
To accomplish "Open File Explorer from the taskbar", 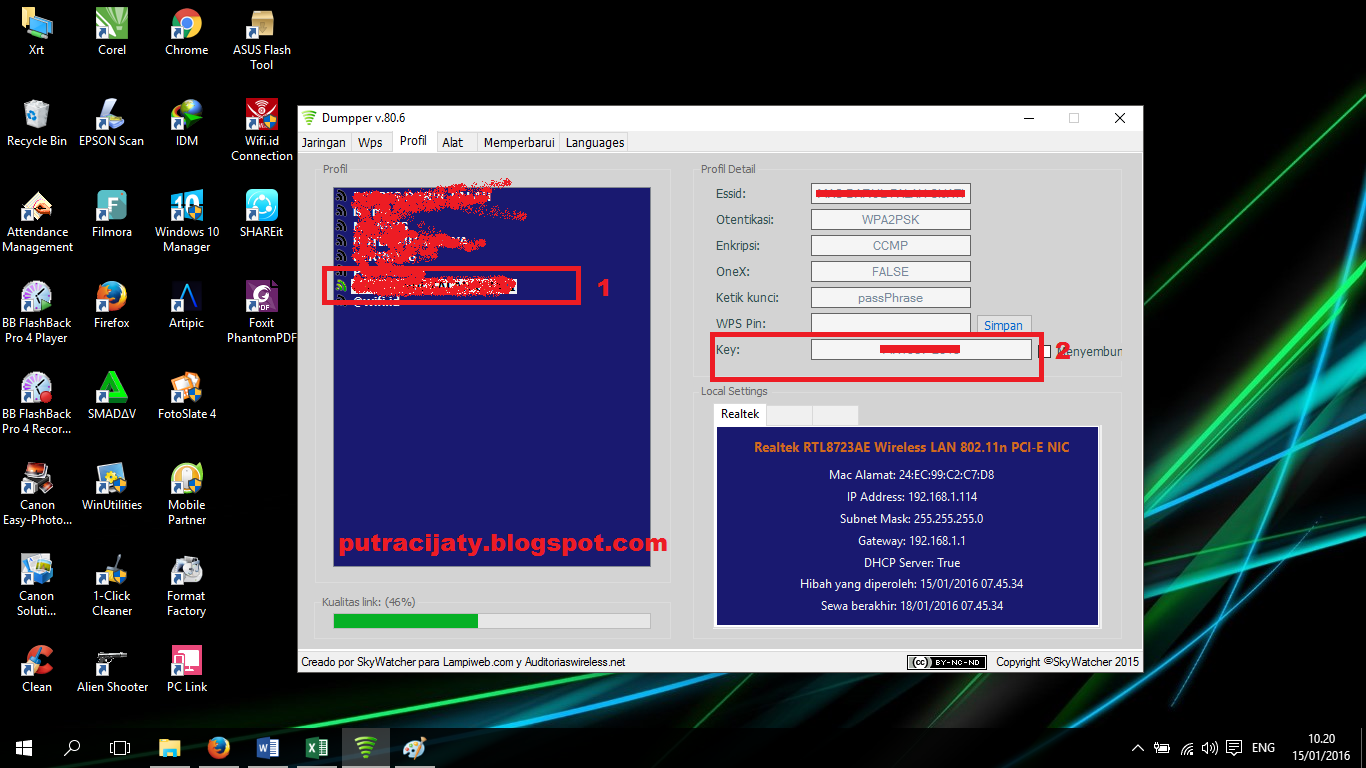I will 169,747.
